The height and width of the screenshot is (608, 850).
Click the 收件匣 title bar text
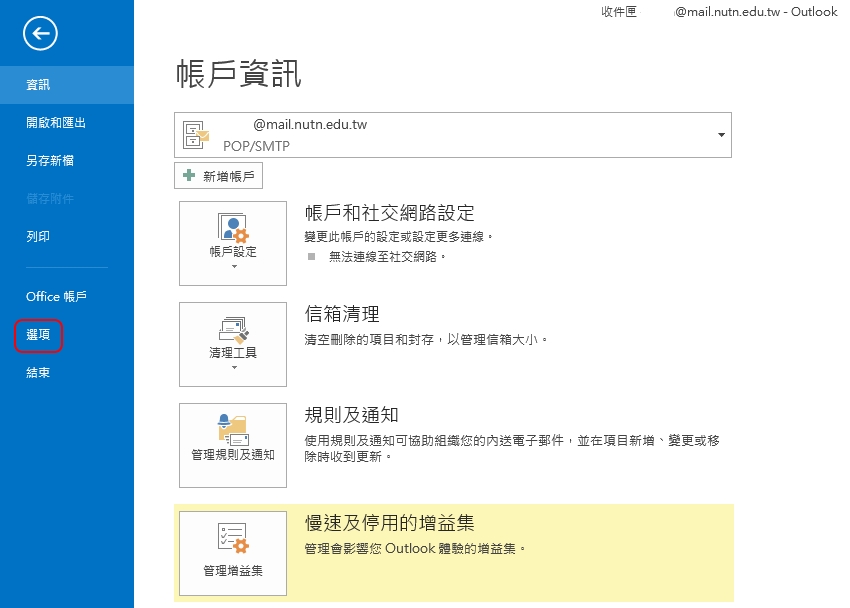click(x=619, y=11)
